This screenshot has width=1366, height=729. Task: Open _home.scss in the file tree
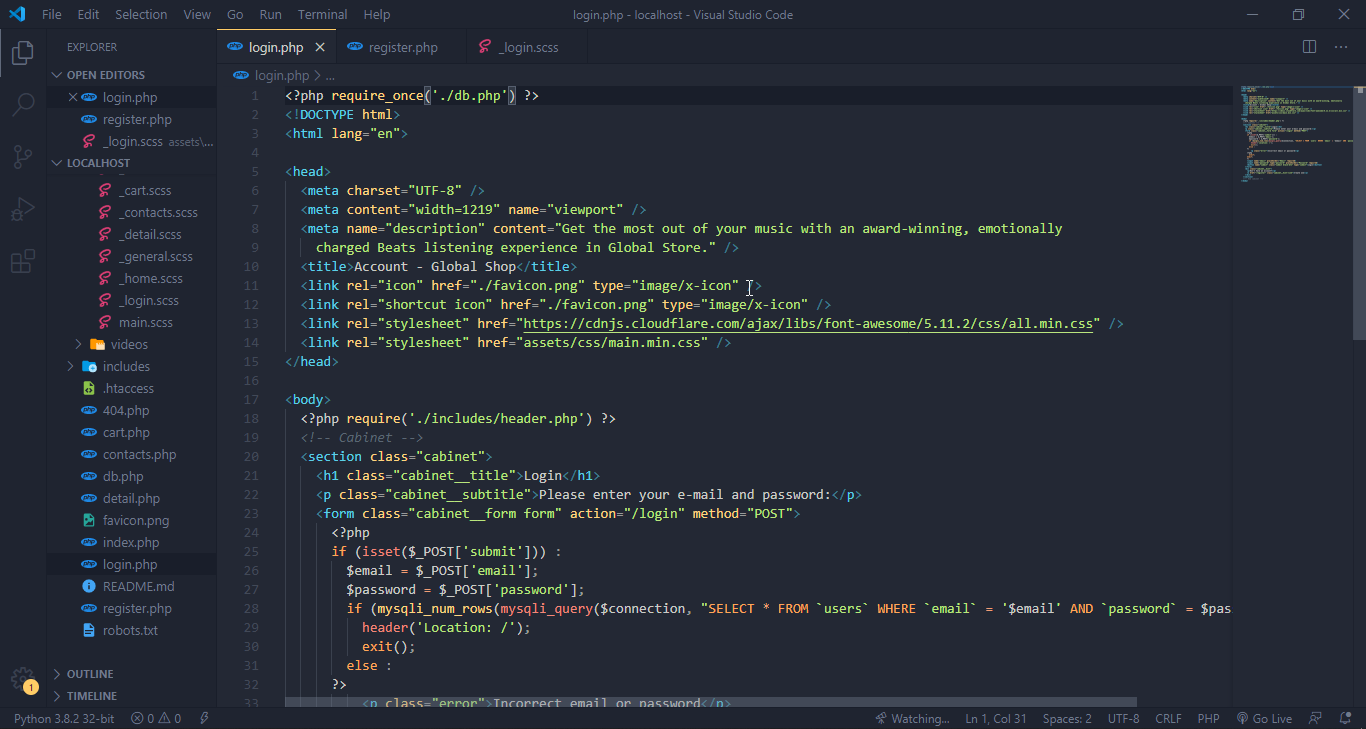tap(131, 278)
